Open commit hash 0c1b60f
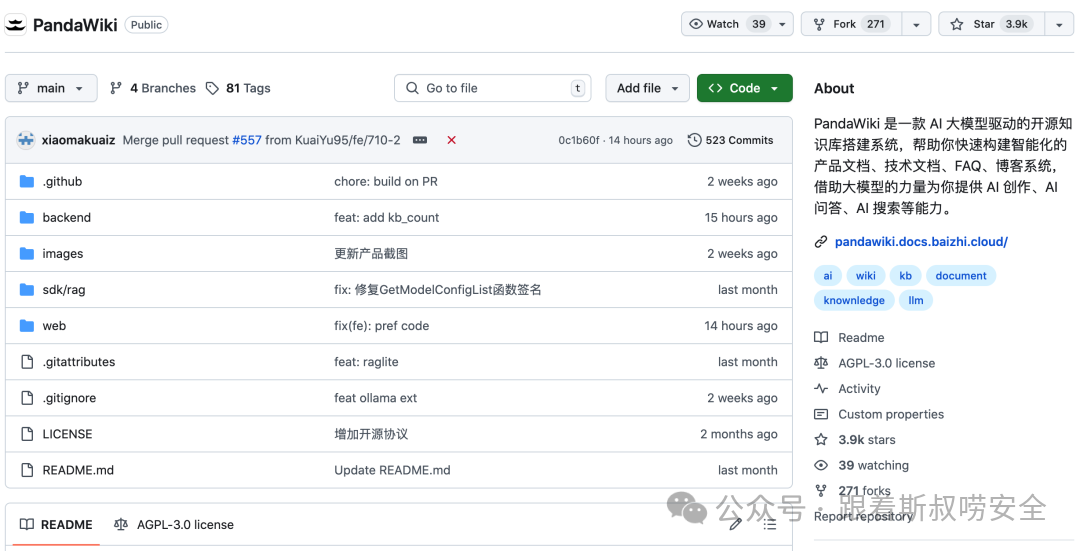 (579, 140)
